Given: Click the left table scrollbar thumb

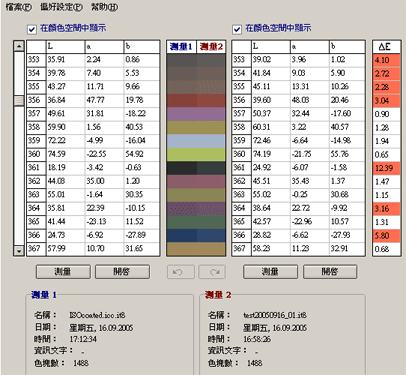Looking at the screenshot, I should tap(19, 101).
